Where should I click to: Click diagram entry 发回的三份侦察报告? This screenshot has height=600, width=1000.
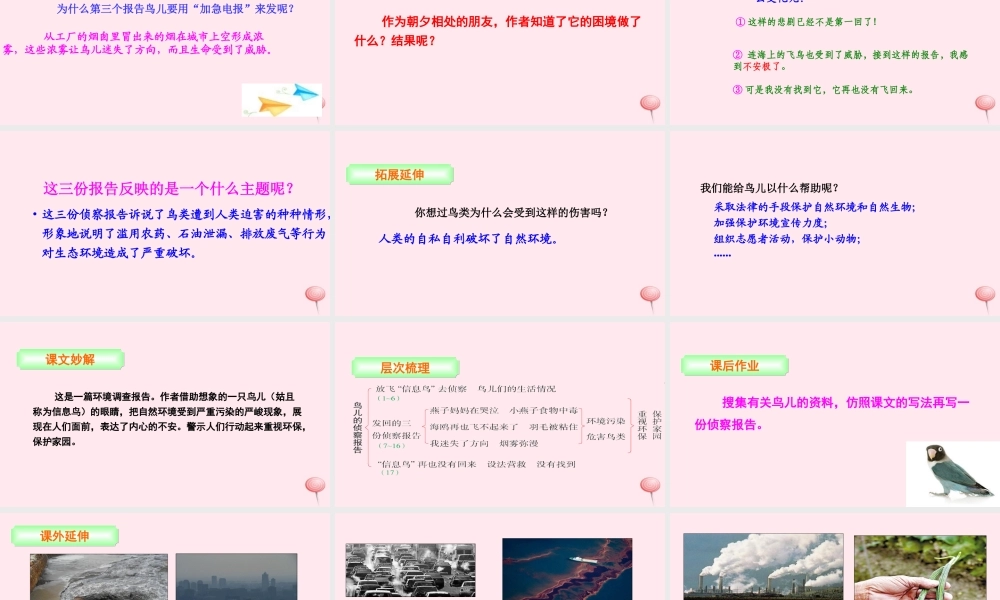pos(396,429)
